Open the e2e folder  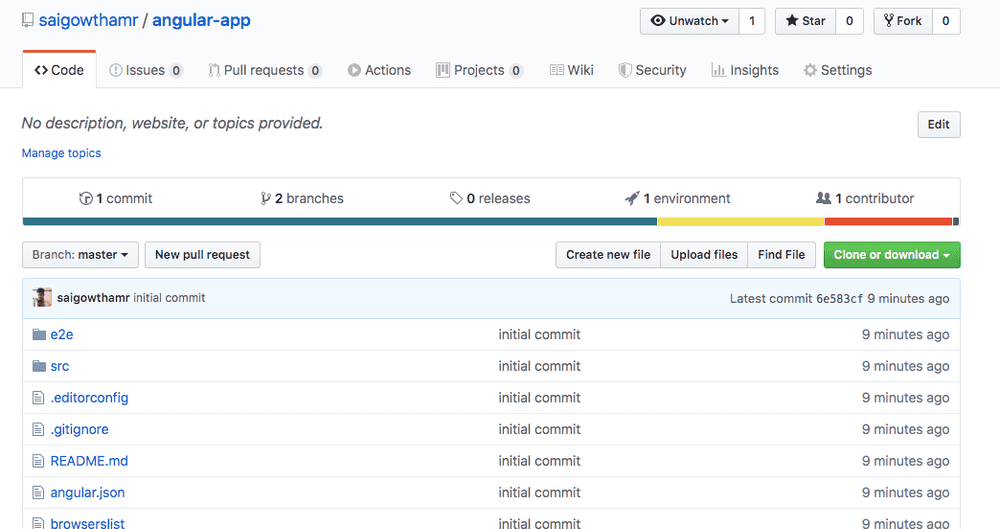coord(62,334)
